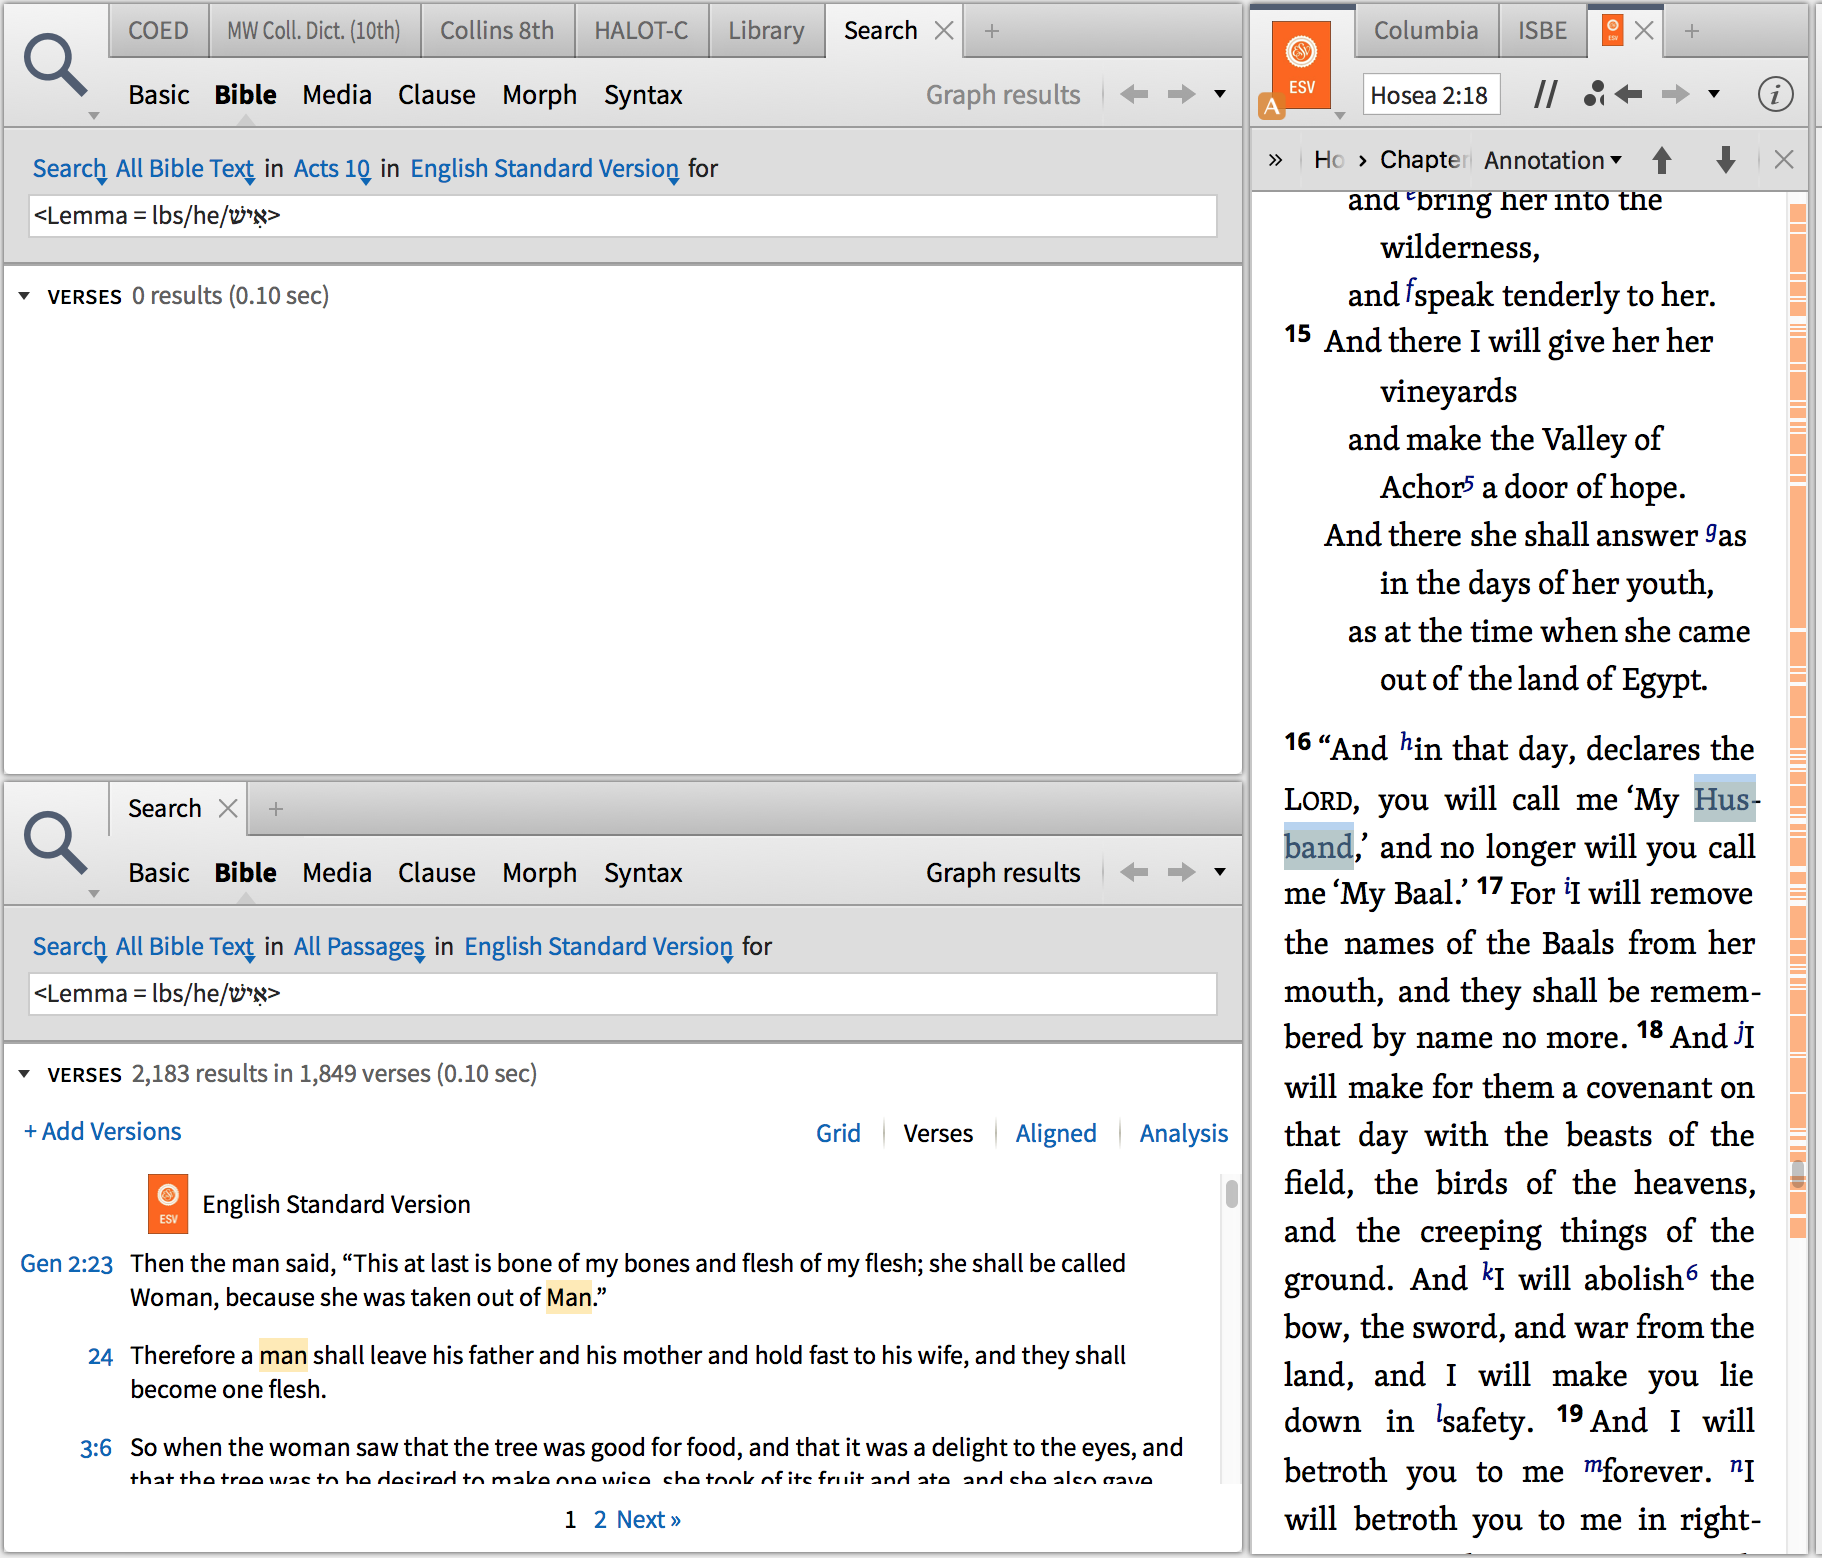Switch to the HALOT-C tab
This screenshot has width=1822, height=1558.
tap(641, 31)
